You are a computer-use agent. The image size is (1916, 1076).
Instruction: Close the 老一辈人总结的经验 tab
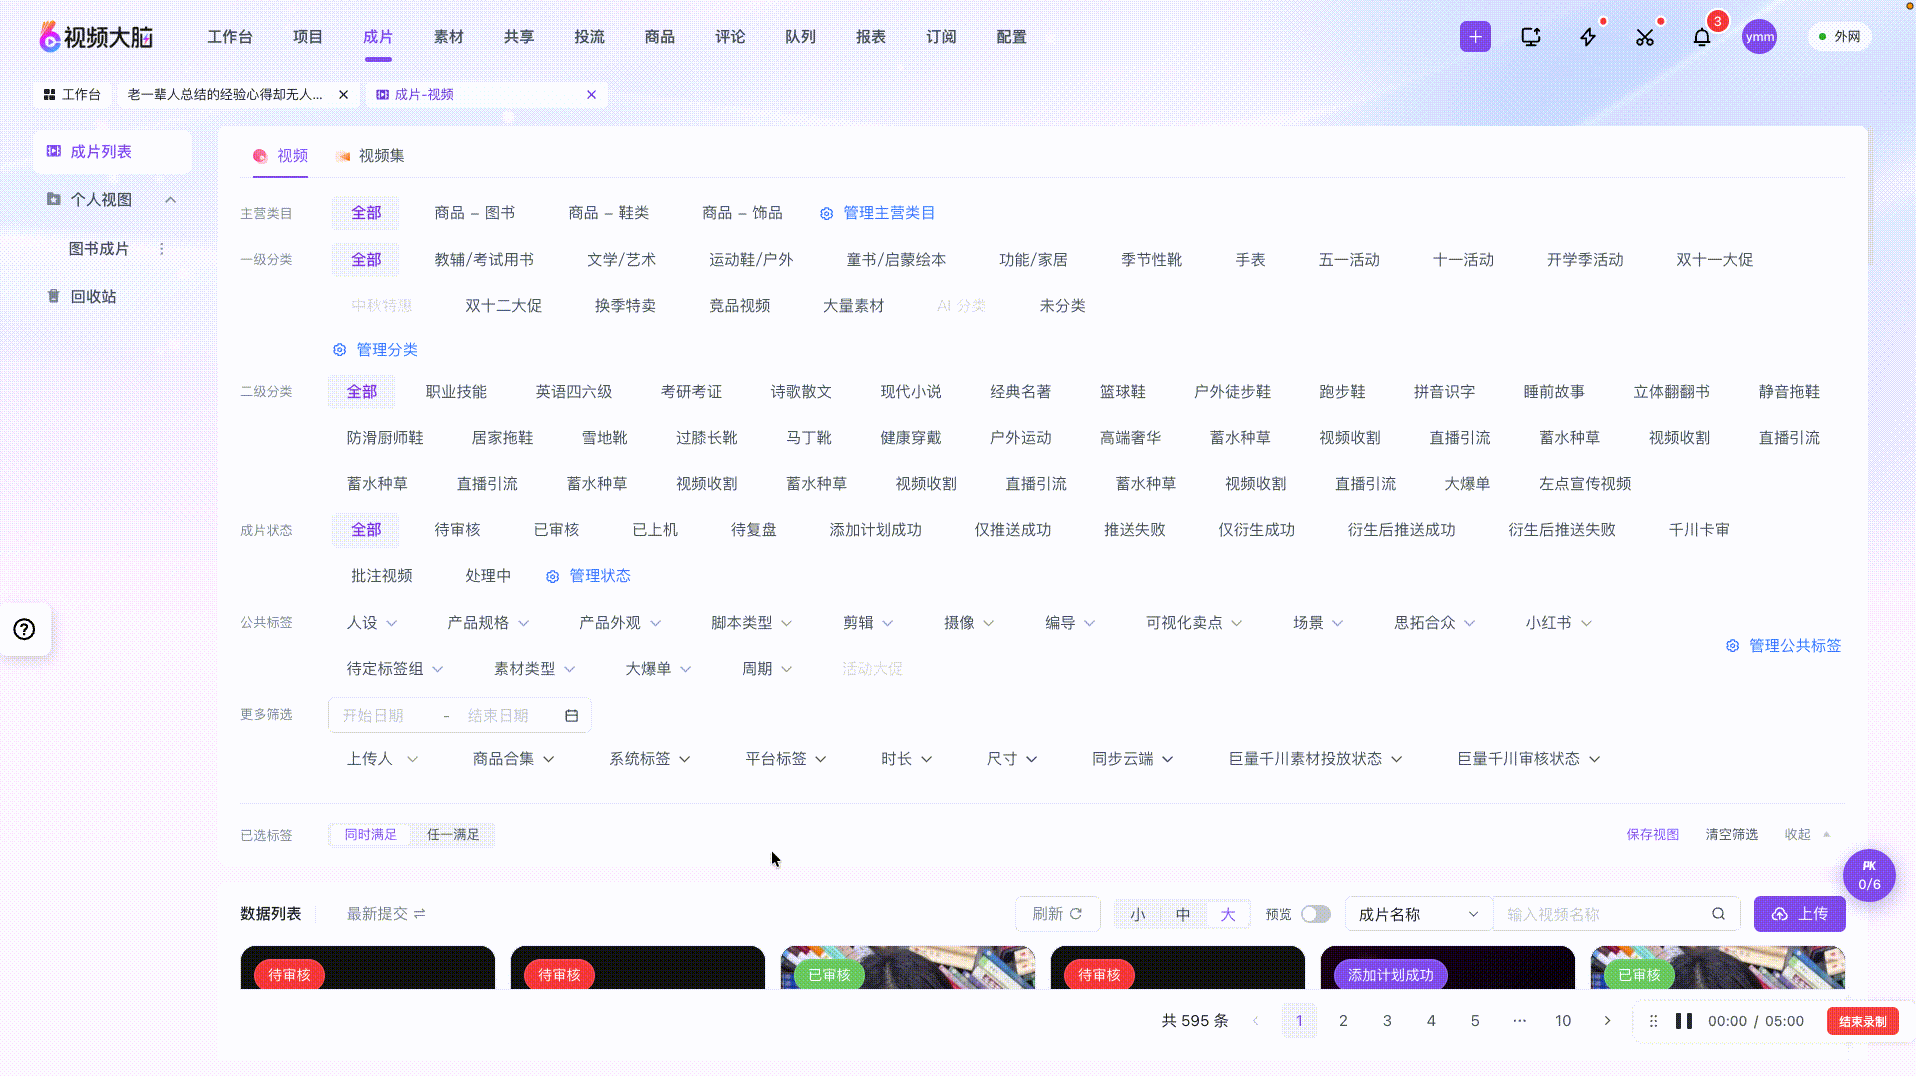[x=343, y=94]
